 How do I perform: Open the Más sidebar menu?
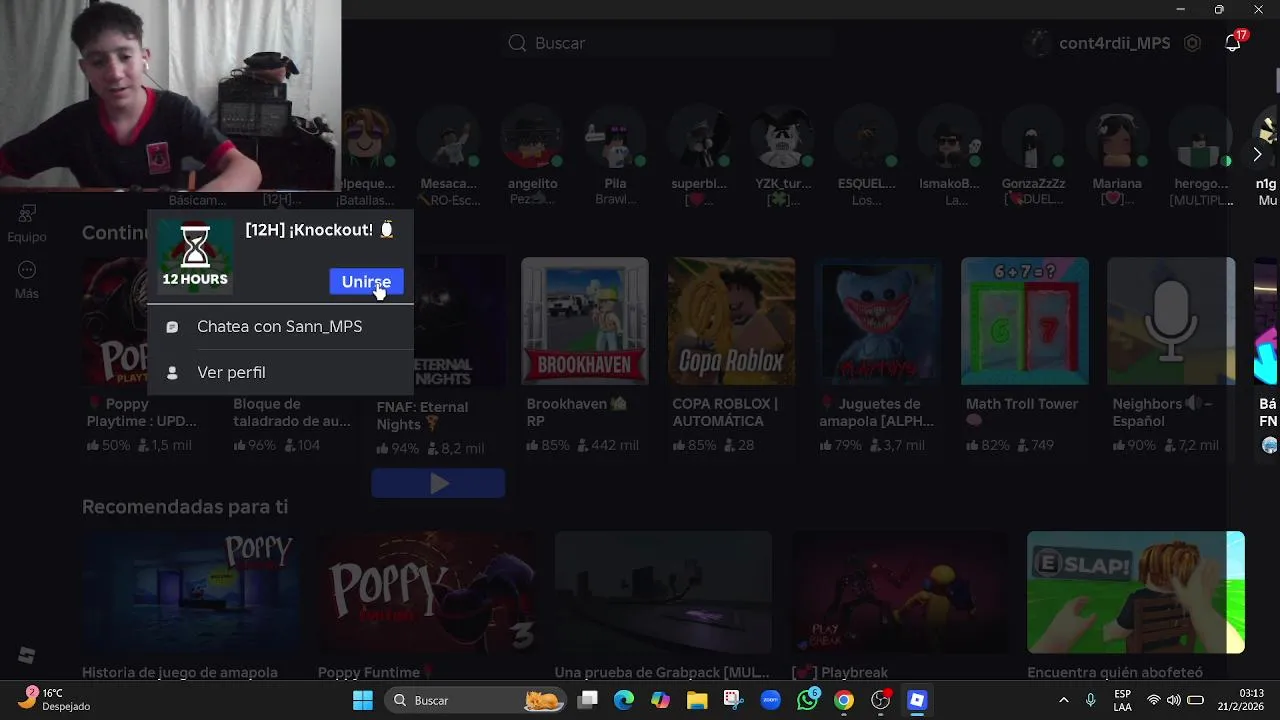27,280
